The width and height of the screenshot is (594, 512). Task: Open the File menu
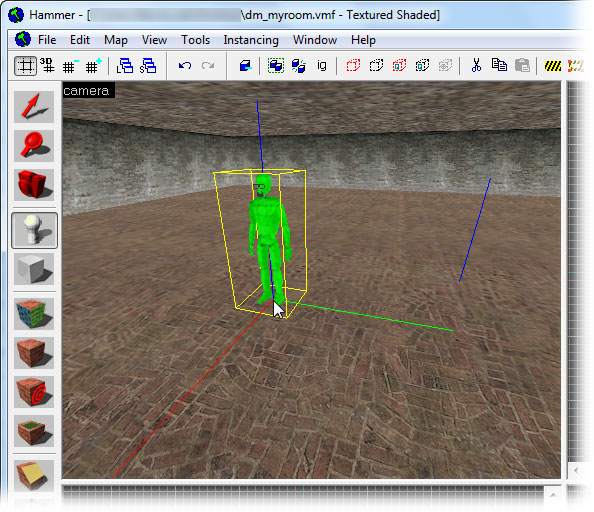(x=47, y=40)
